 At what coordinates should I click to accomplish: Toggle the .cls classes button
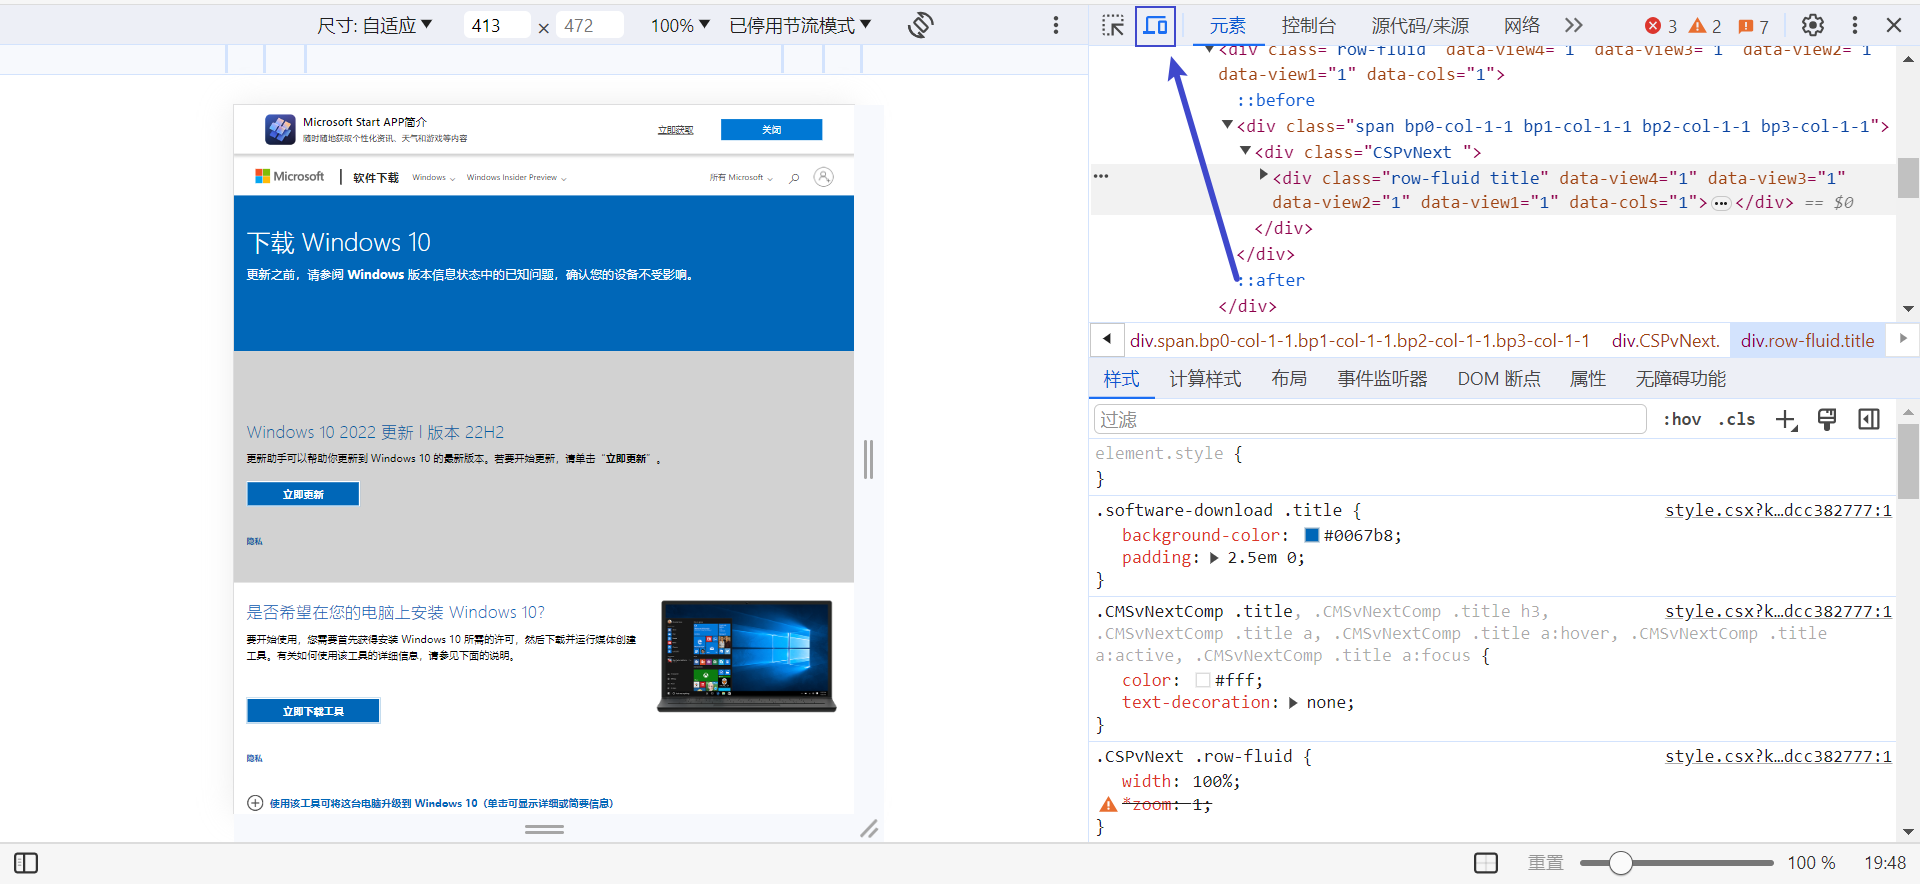point(1737,419)
